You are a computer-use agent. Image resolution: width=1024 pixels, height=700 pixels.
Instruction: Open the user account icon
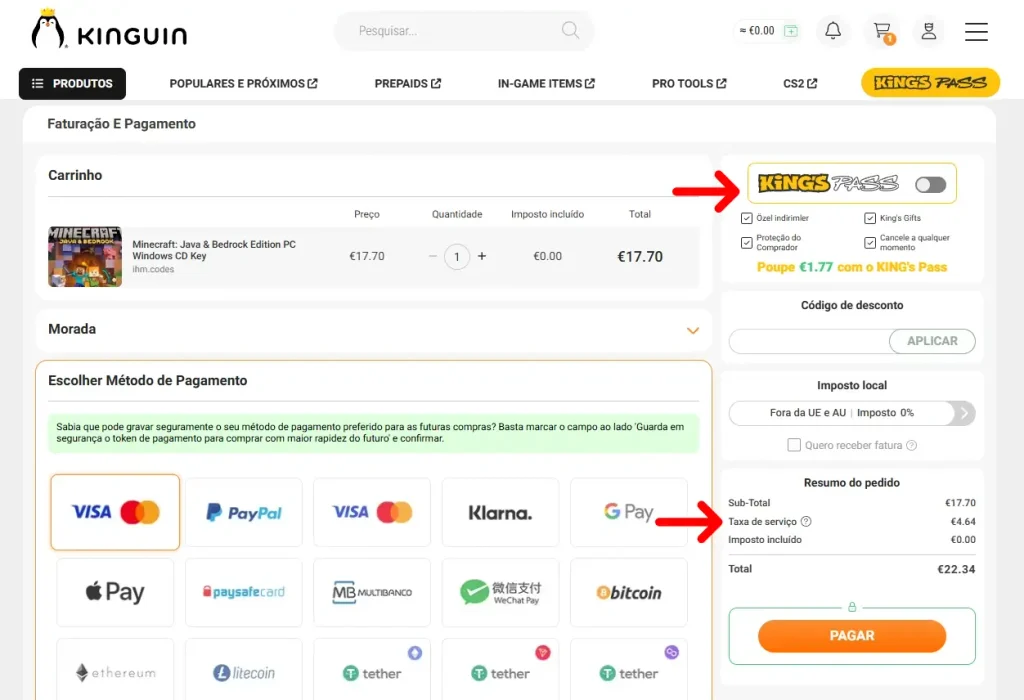[x=929, y=31]
